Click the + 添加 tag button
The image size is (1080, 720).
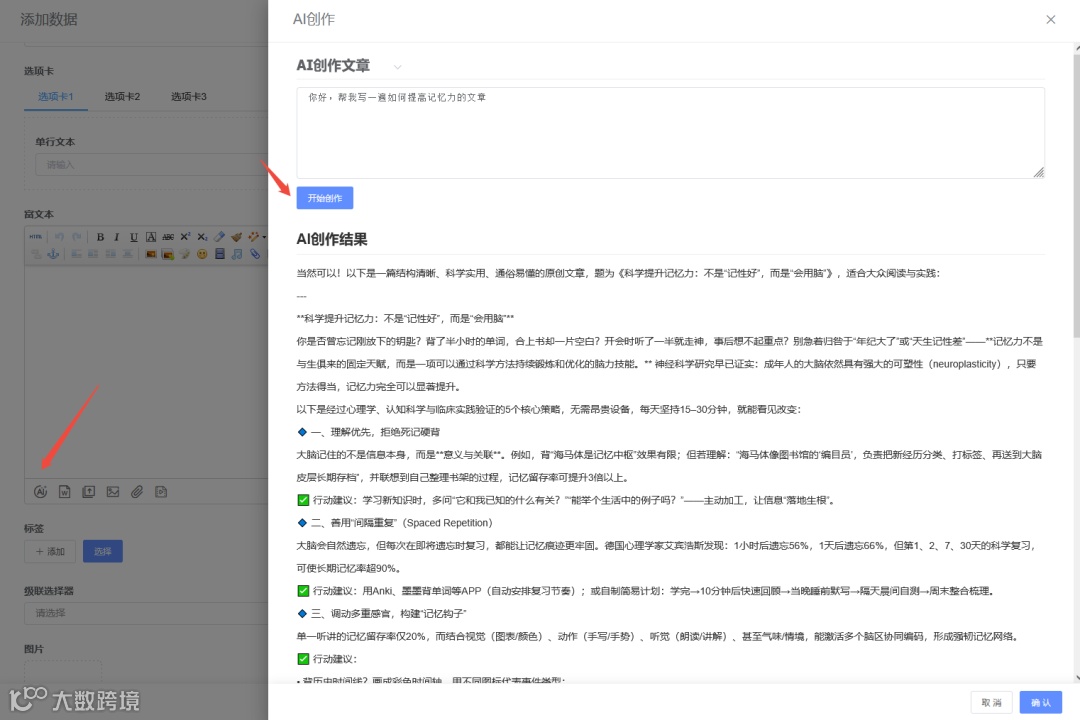tap(50, 551)
